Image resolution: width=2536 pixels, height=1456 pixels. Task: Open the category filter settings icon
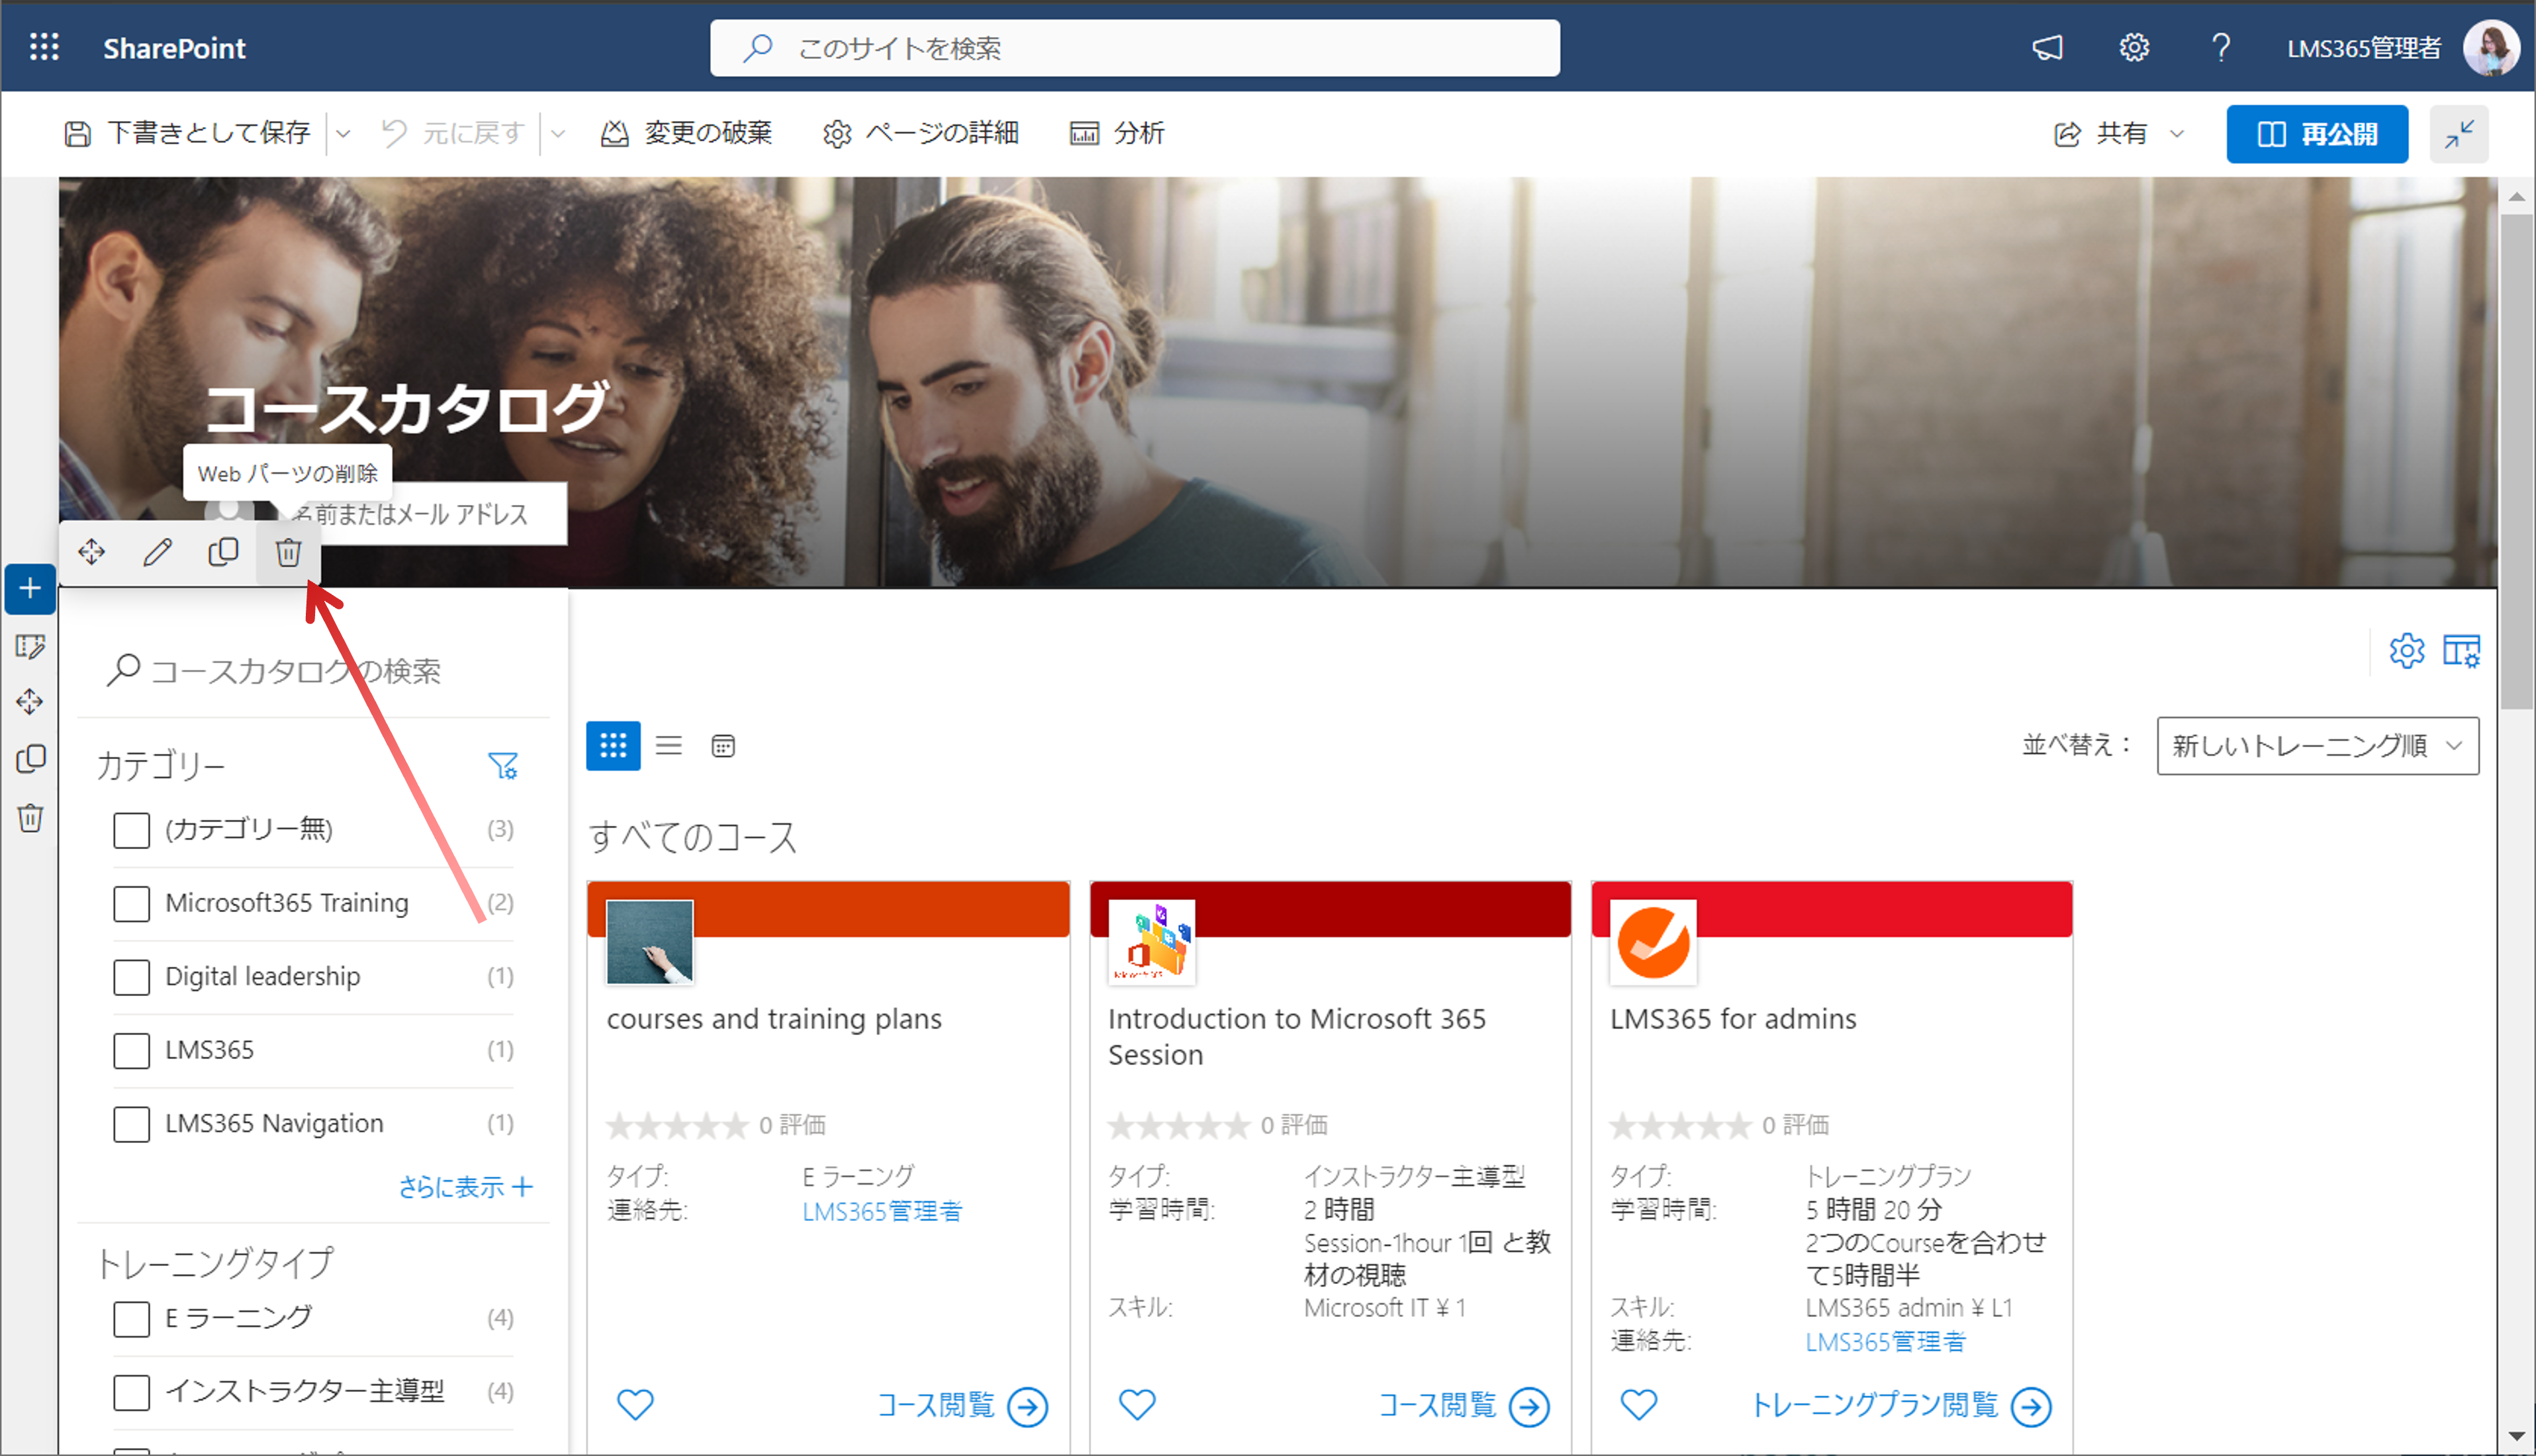pos(502,766)
